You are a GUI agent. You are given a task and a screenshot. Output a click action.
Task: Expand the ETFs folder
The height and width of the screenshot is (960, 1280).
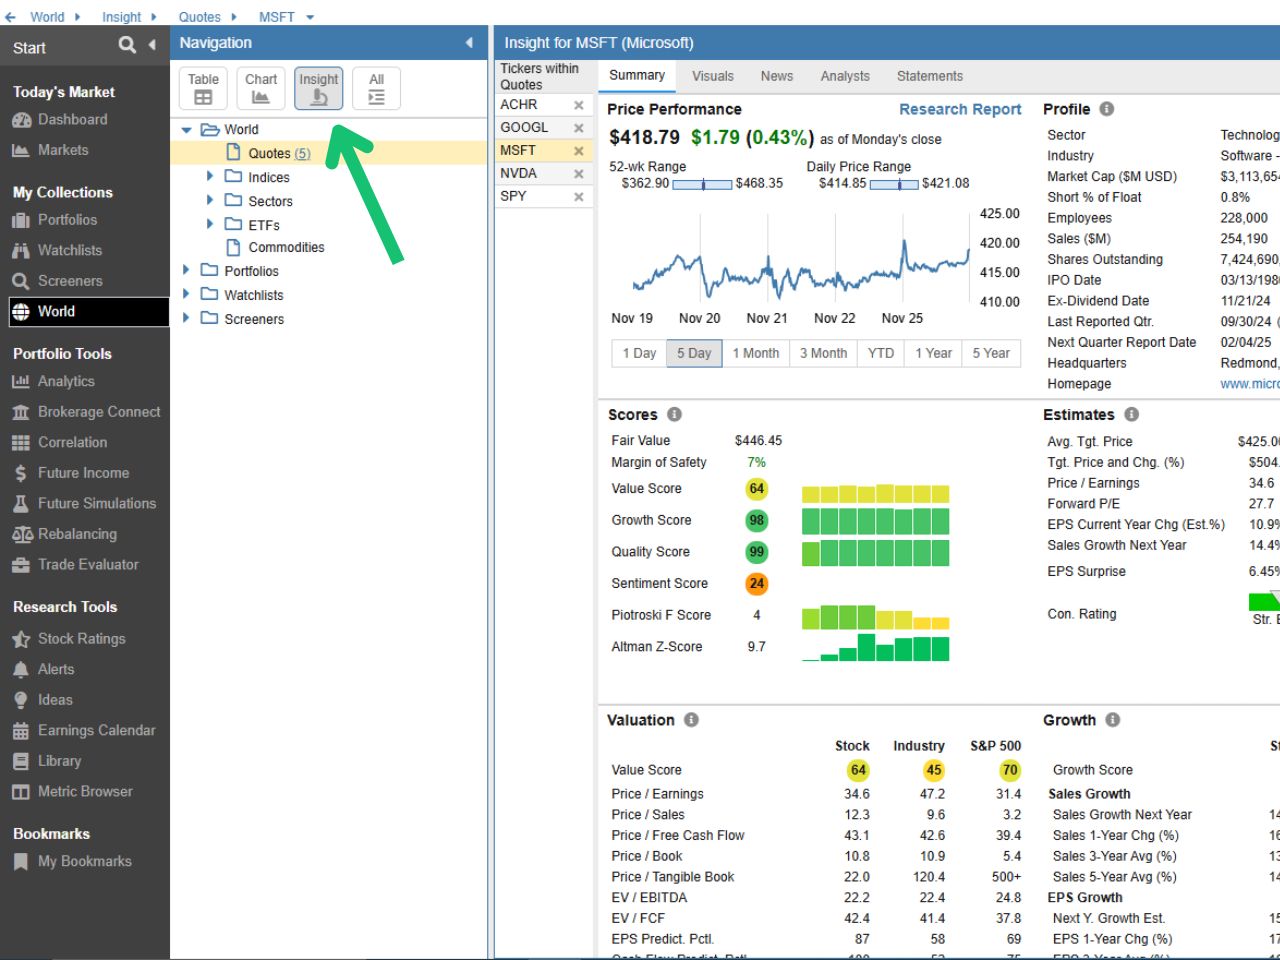point(210,224)
